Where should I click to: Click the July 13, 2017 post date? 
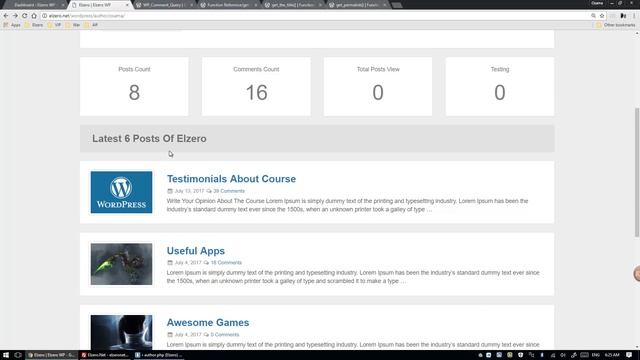189,191
